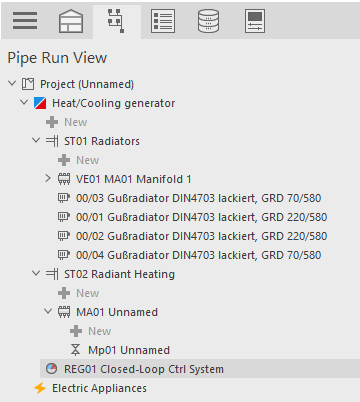Collapse the ST02 Radiant Heating branch
360x402 pixels.
click(x=36, y=273)
